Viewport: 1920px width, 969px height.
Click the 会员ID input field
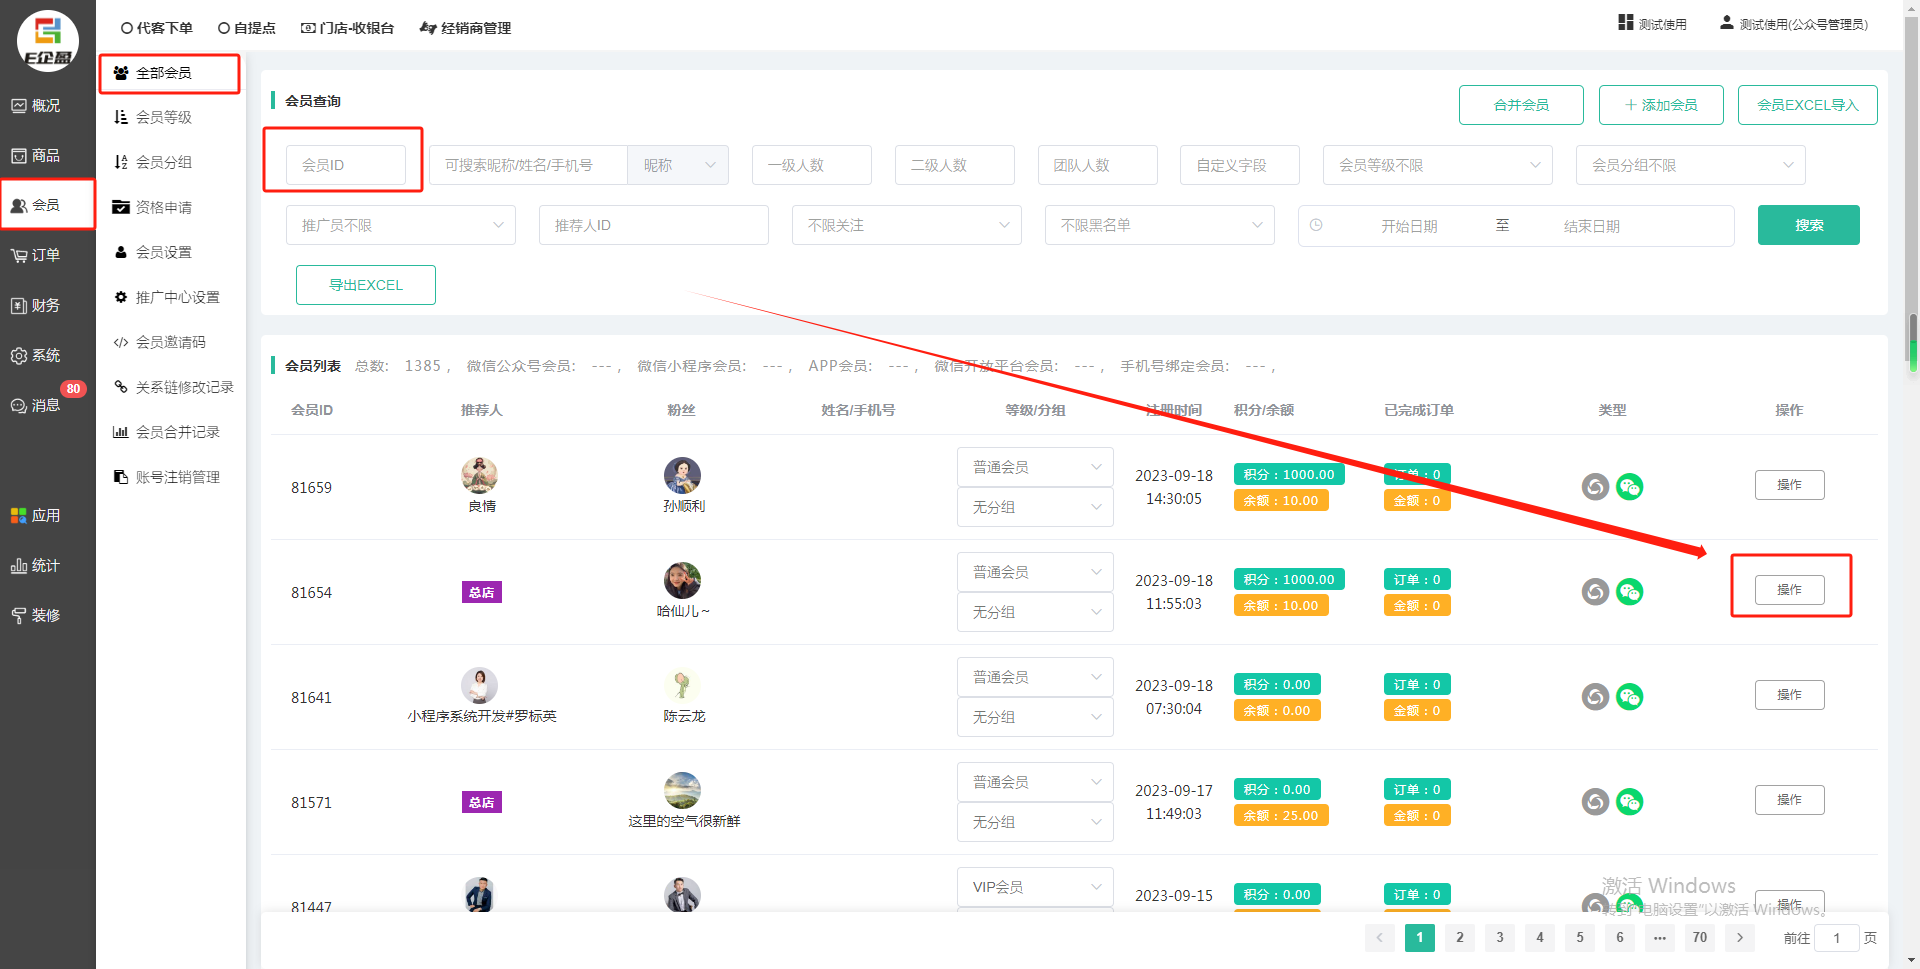345,165
